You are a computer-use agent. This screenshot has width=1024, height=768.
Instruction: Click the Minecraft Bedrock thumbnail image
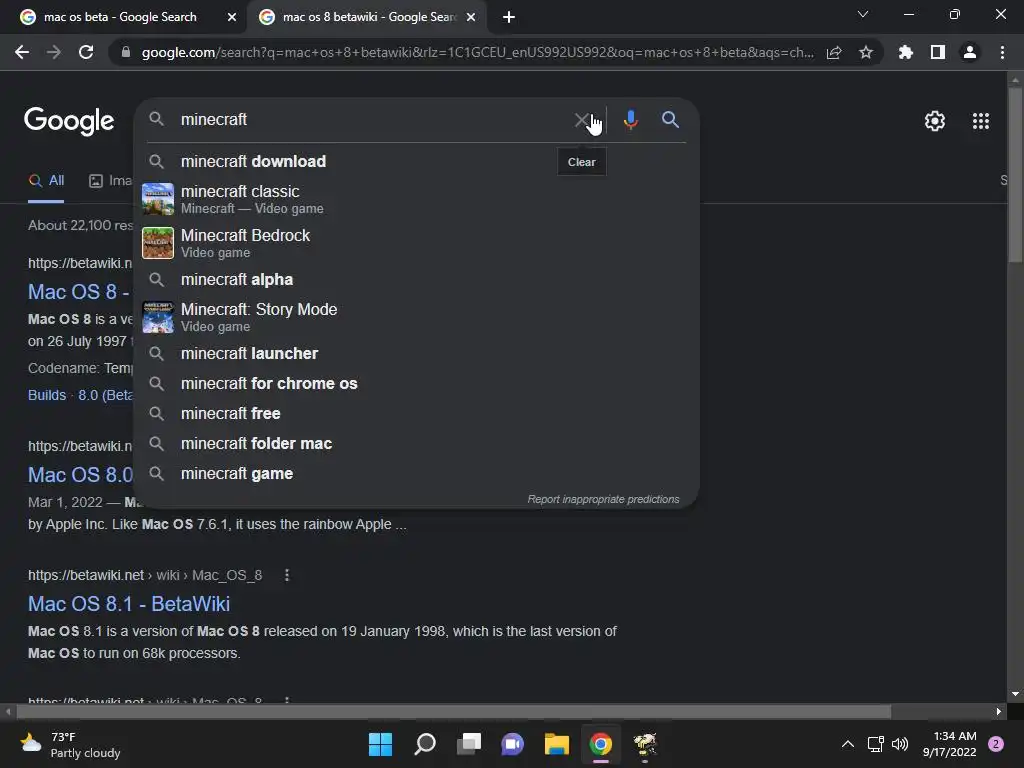(158, 243)
